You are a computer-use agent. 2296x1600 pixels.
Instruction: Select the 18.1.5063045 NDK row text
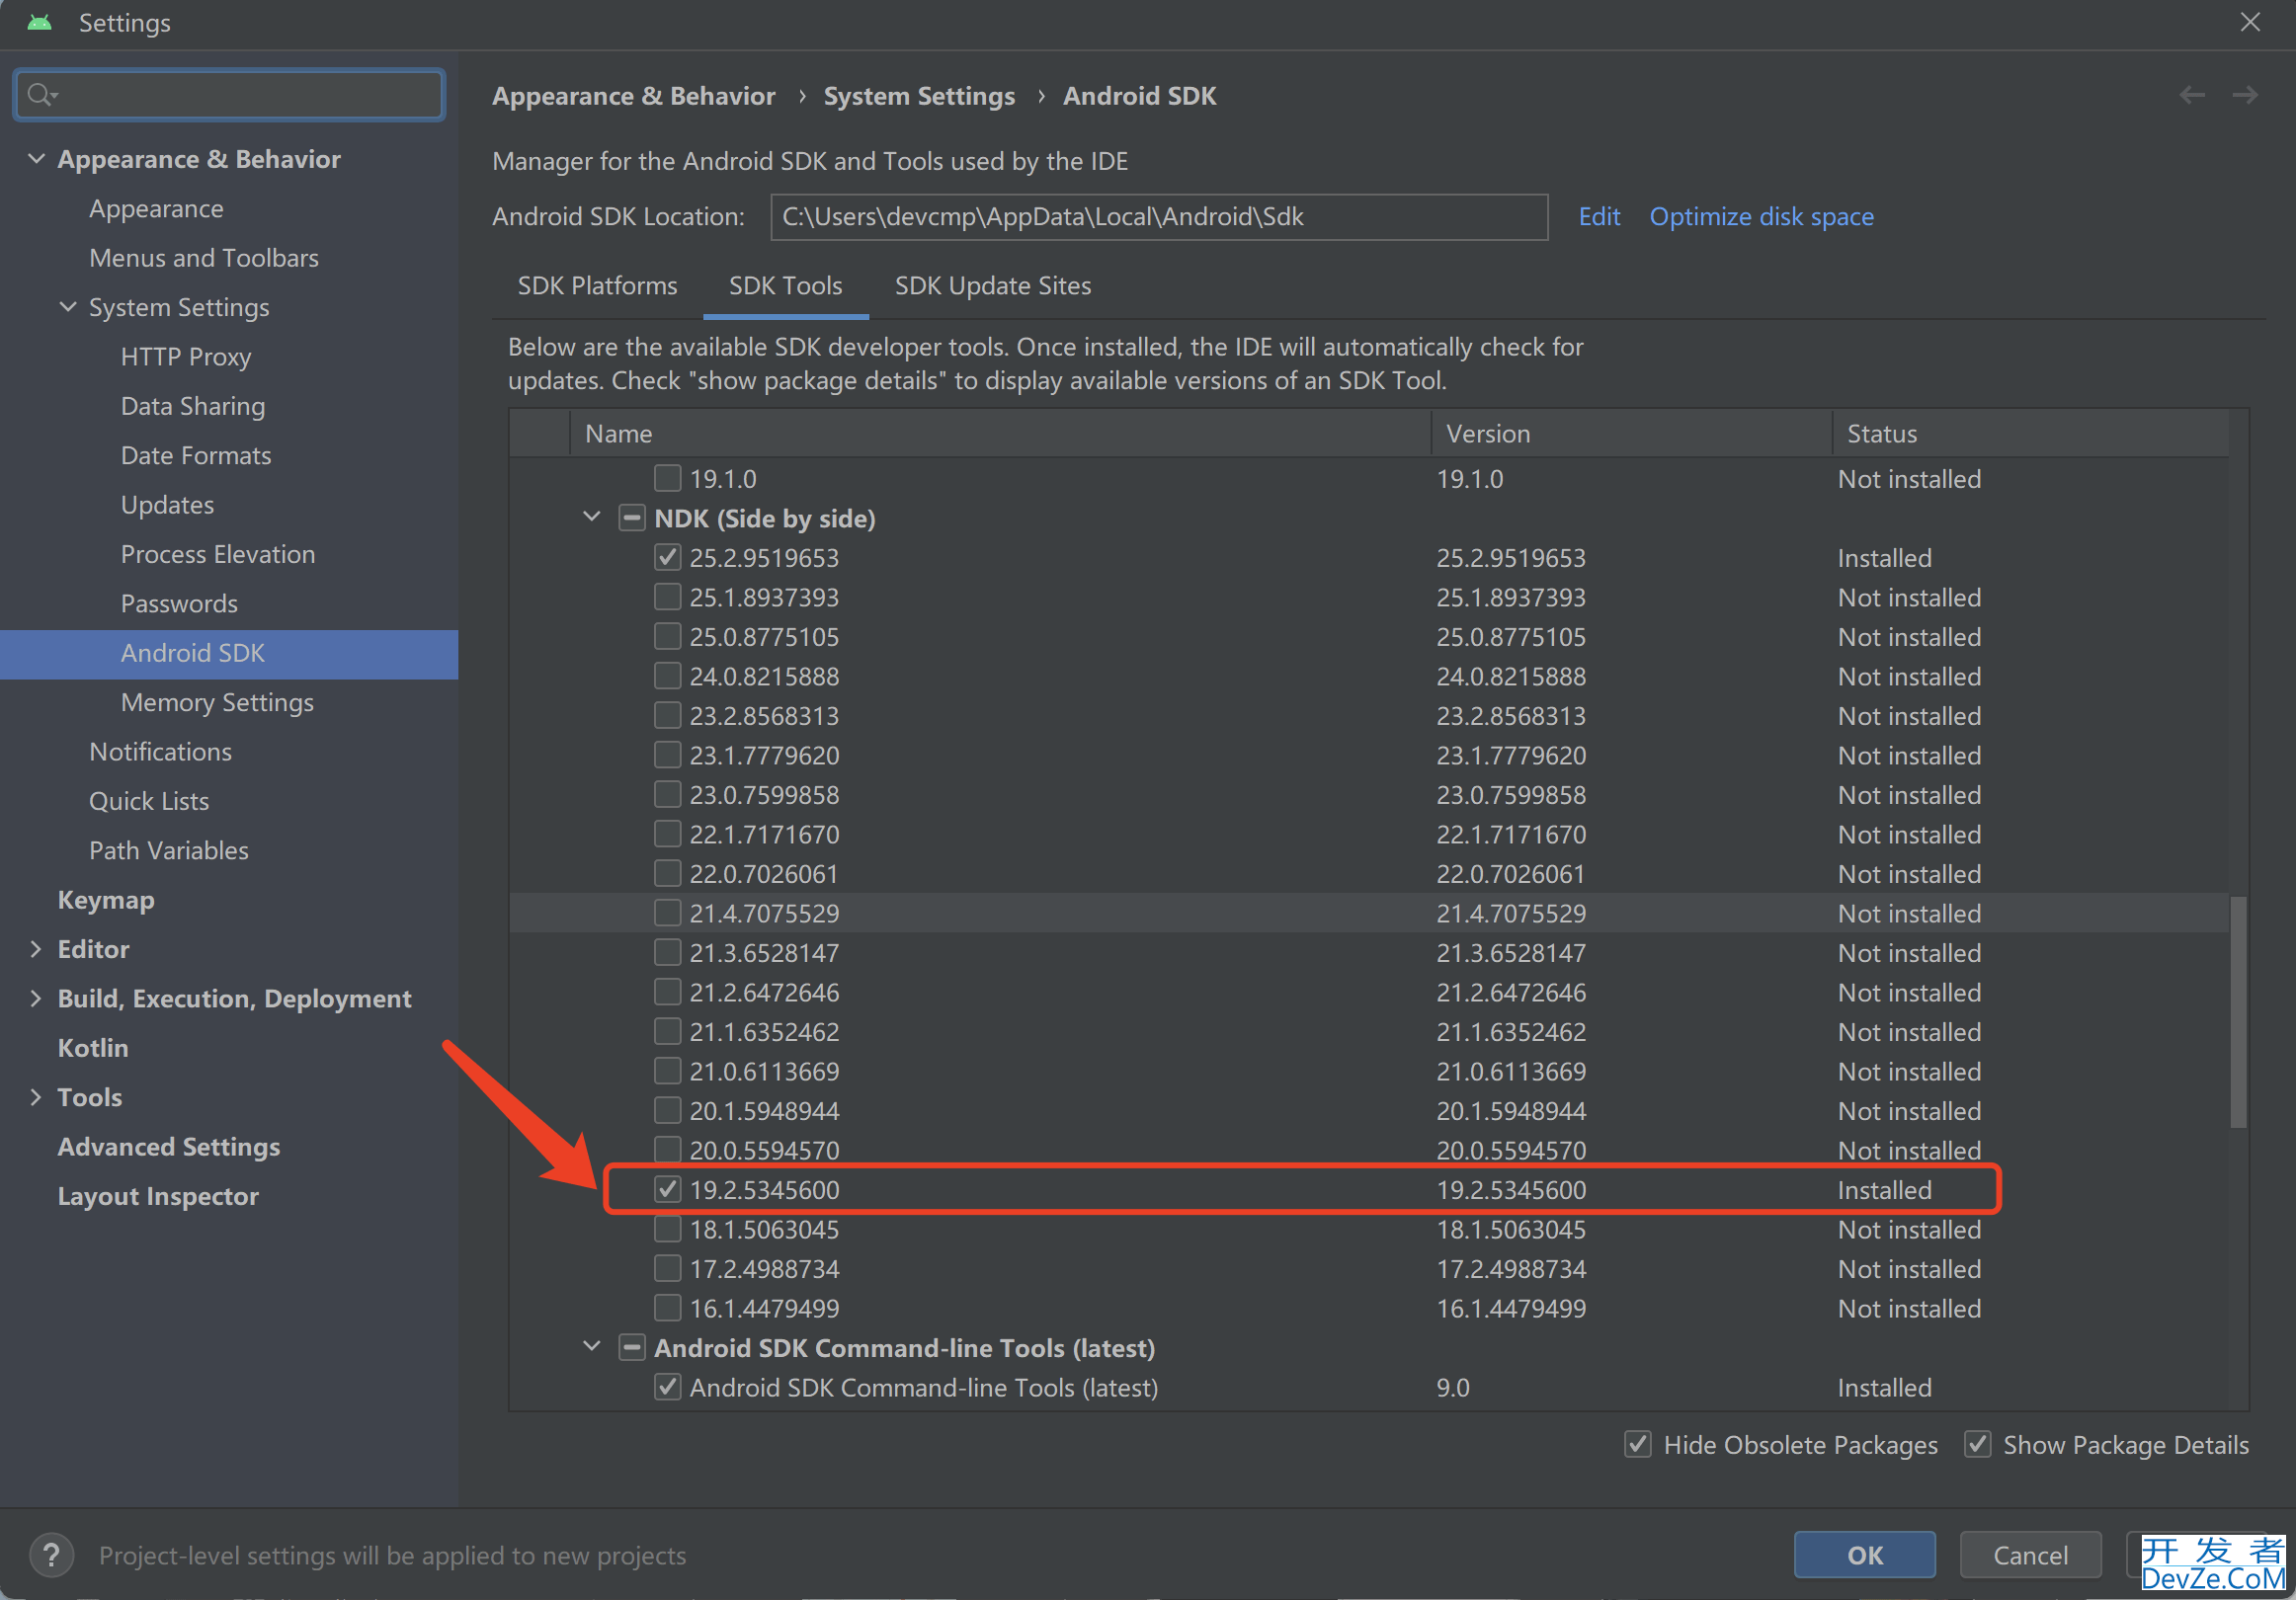point(764,1229)
